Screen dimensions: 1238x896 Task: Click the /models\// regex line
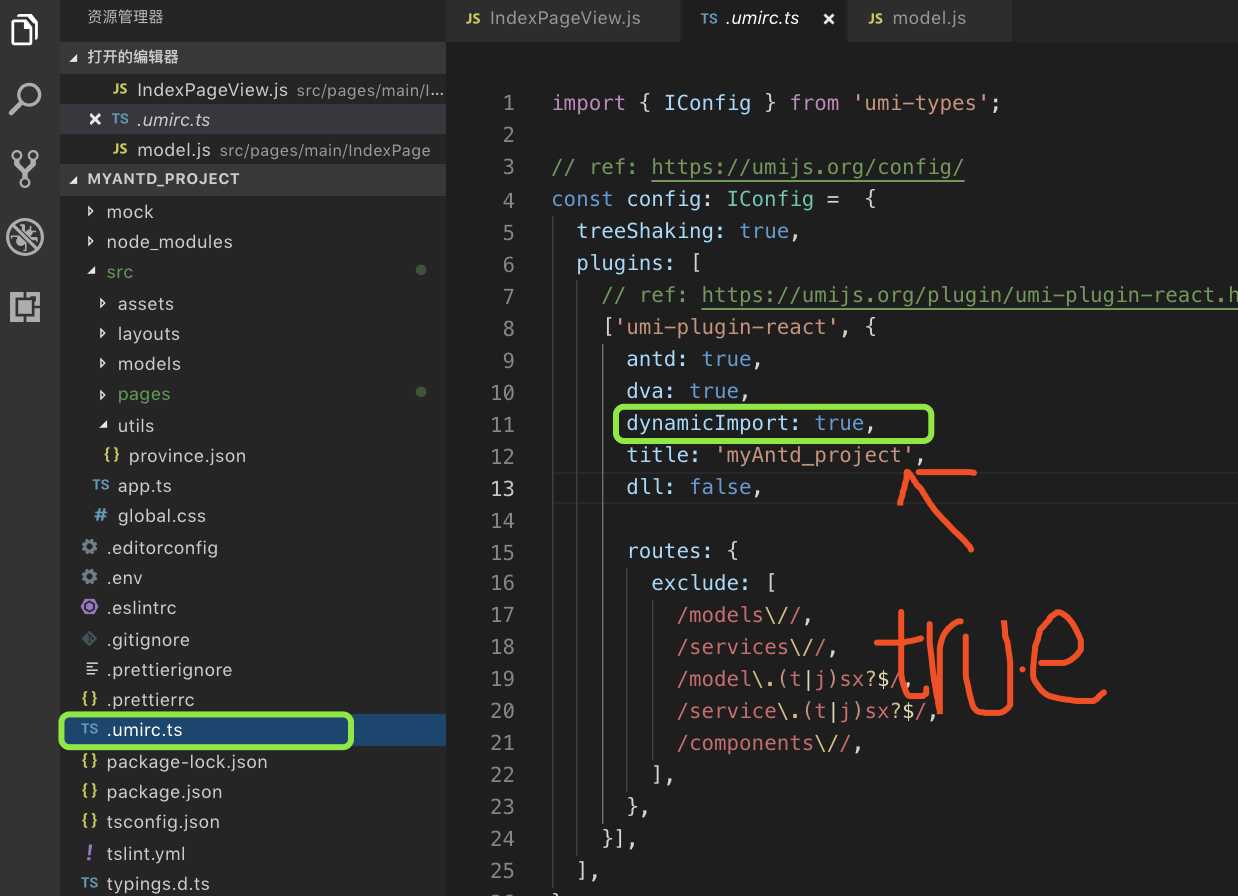pos(745,615)
